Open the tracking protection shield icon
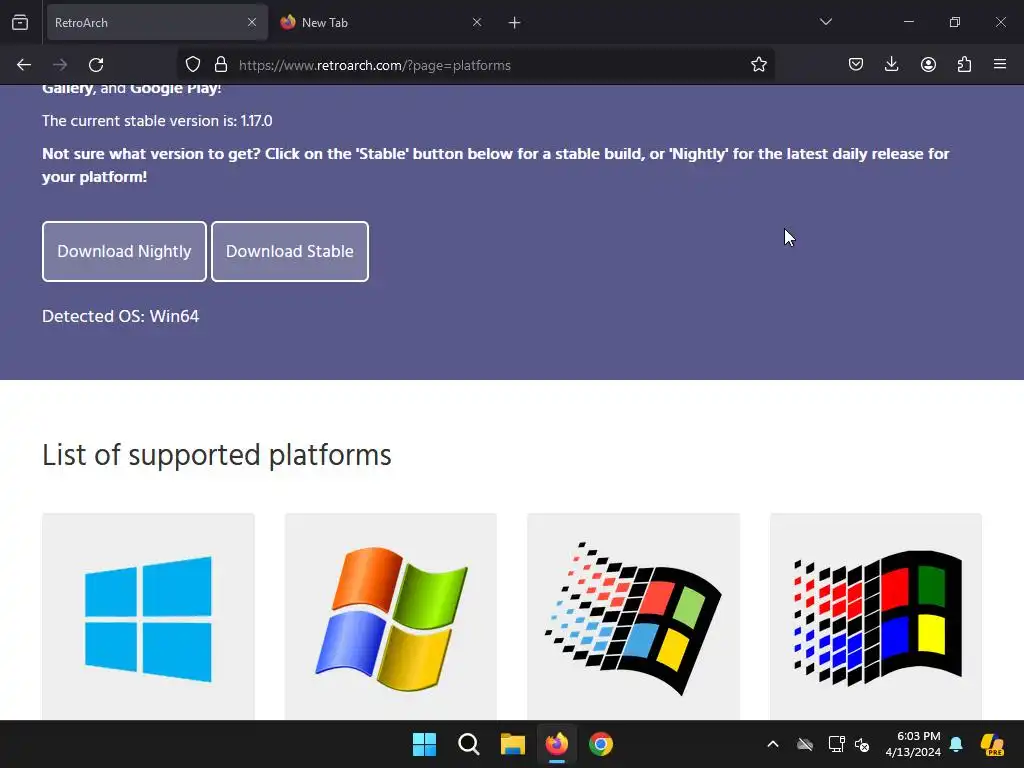 193,65
